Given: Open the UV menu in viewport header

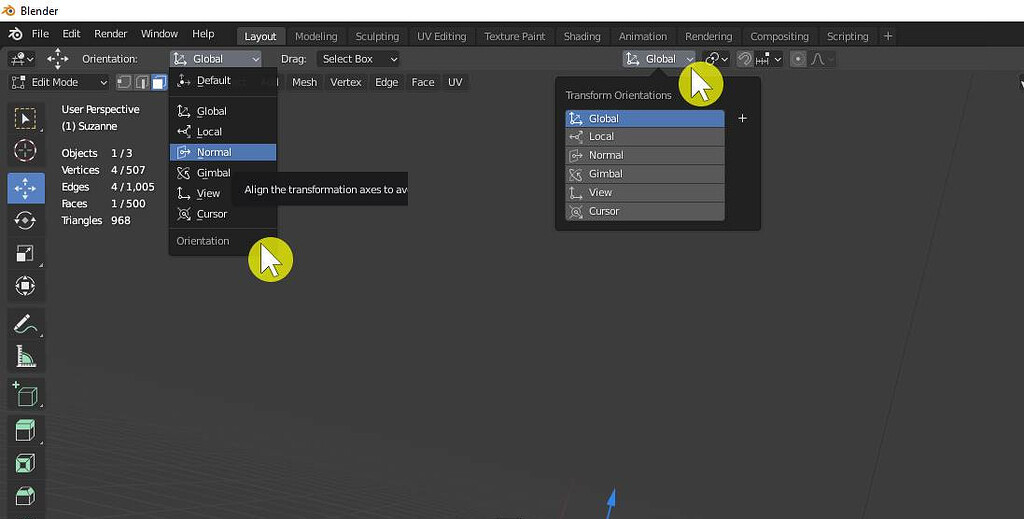Looking at the screenshot, I should coord(455,82).
